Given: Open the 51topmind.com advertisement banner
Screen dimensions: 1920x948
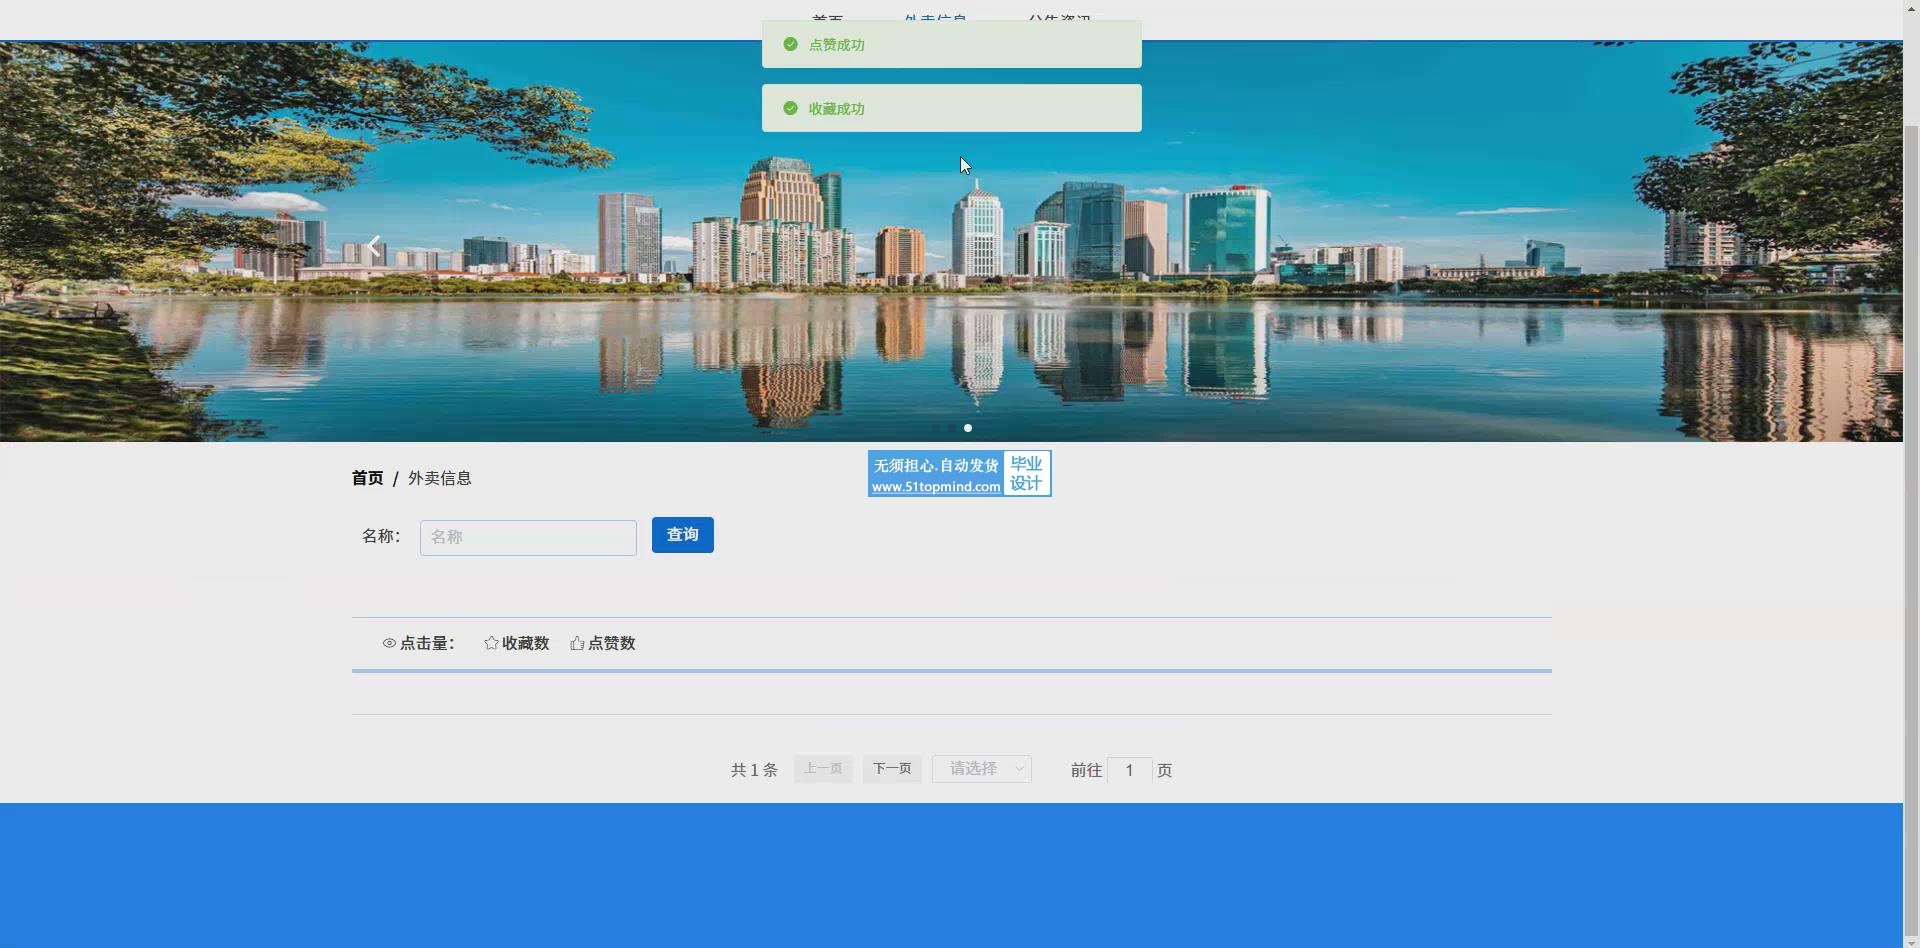Looking at the screenshot, I should pyautogui.click(x=959, y=474).
